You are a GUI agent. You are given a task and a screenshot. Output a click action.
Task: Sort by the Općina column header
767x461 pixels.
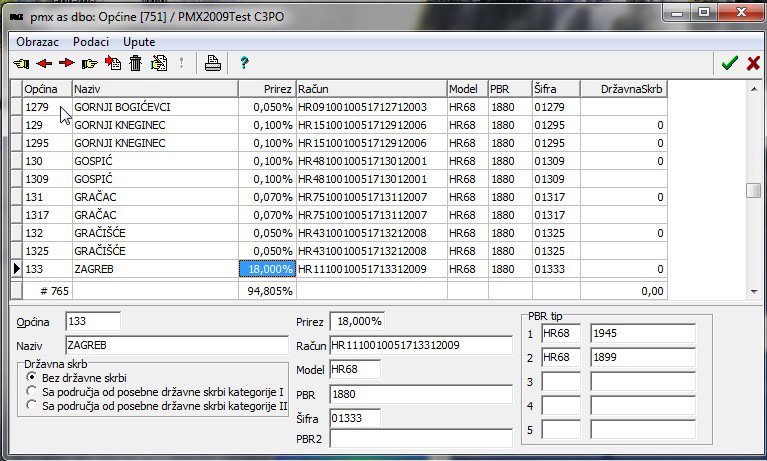coord(47,89)
